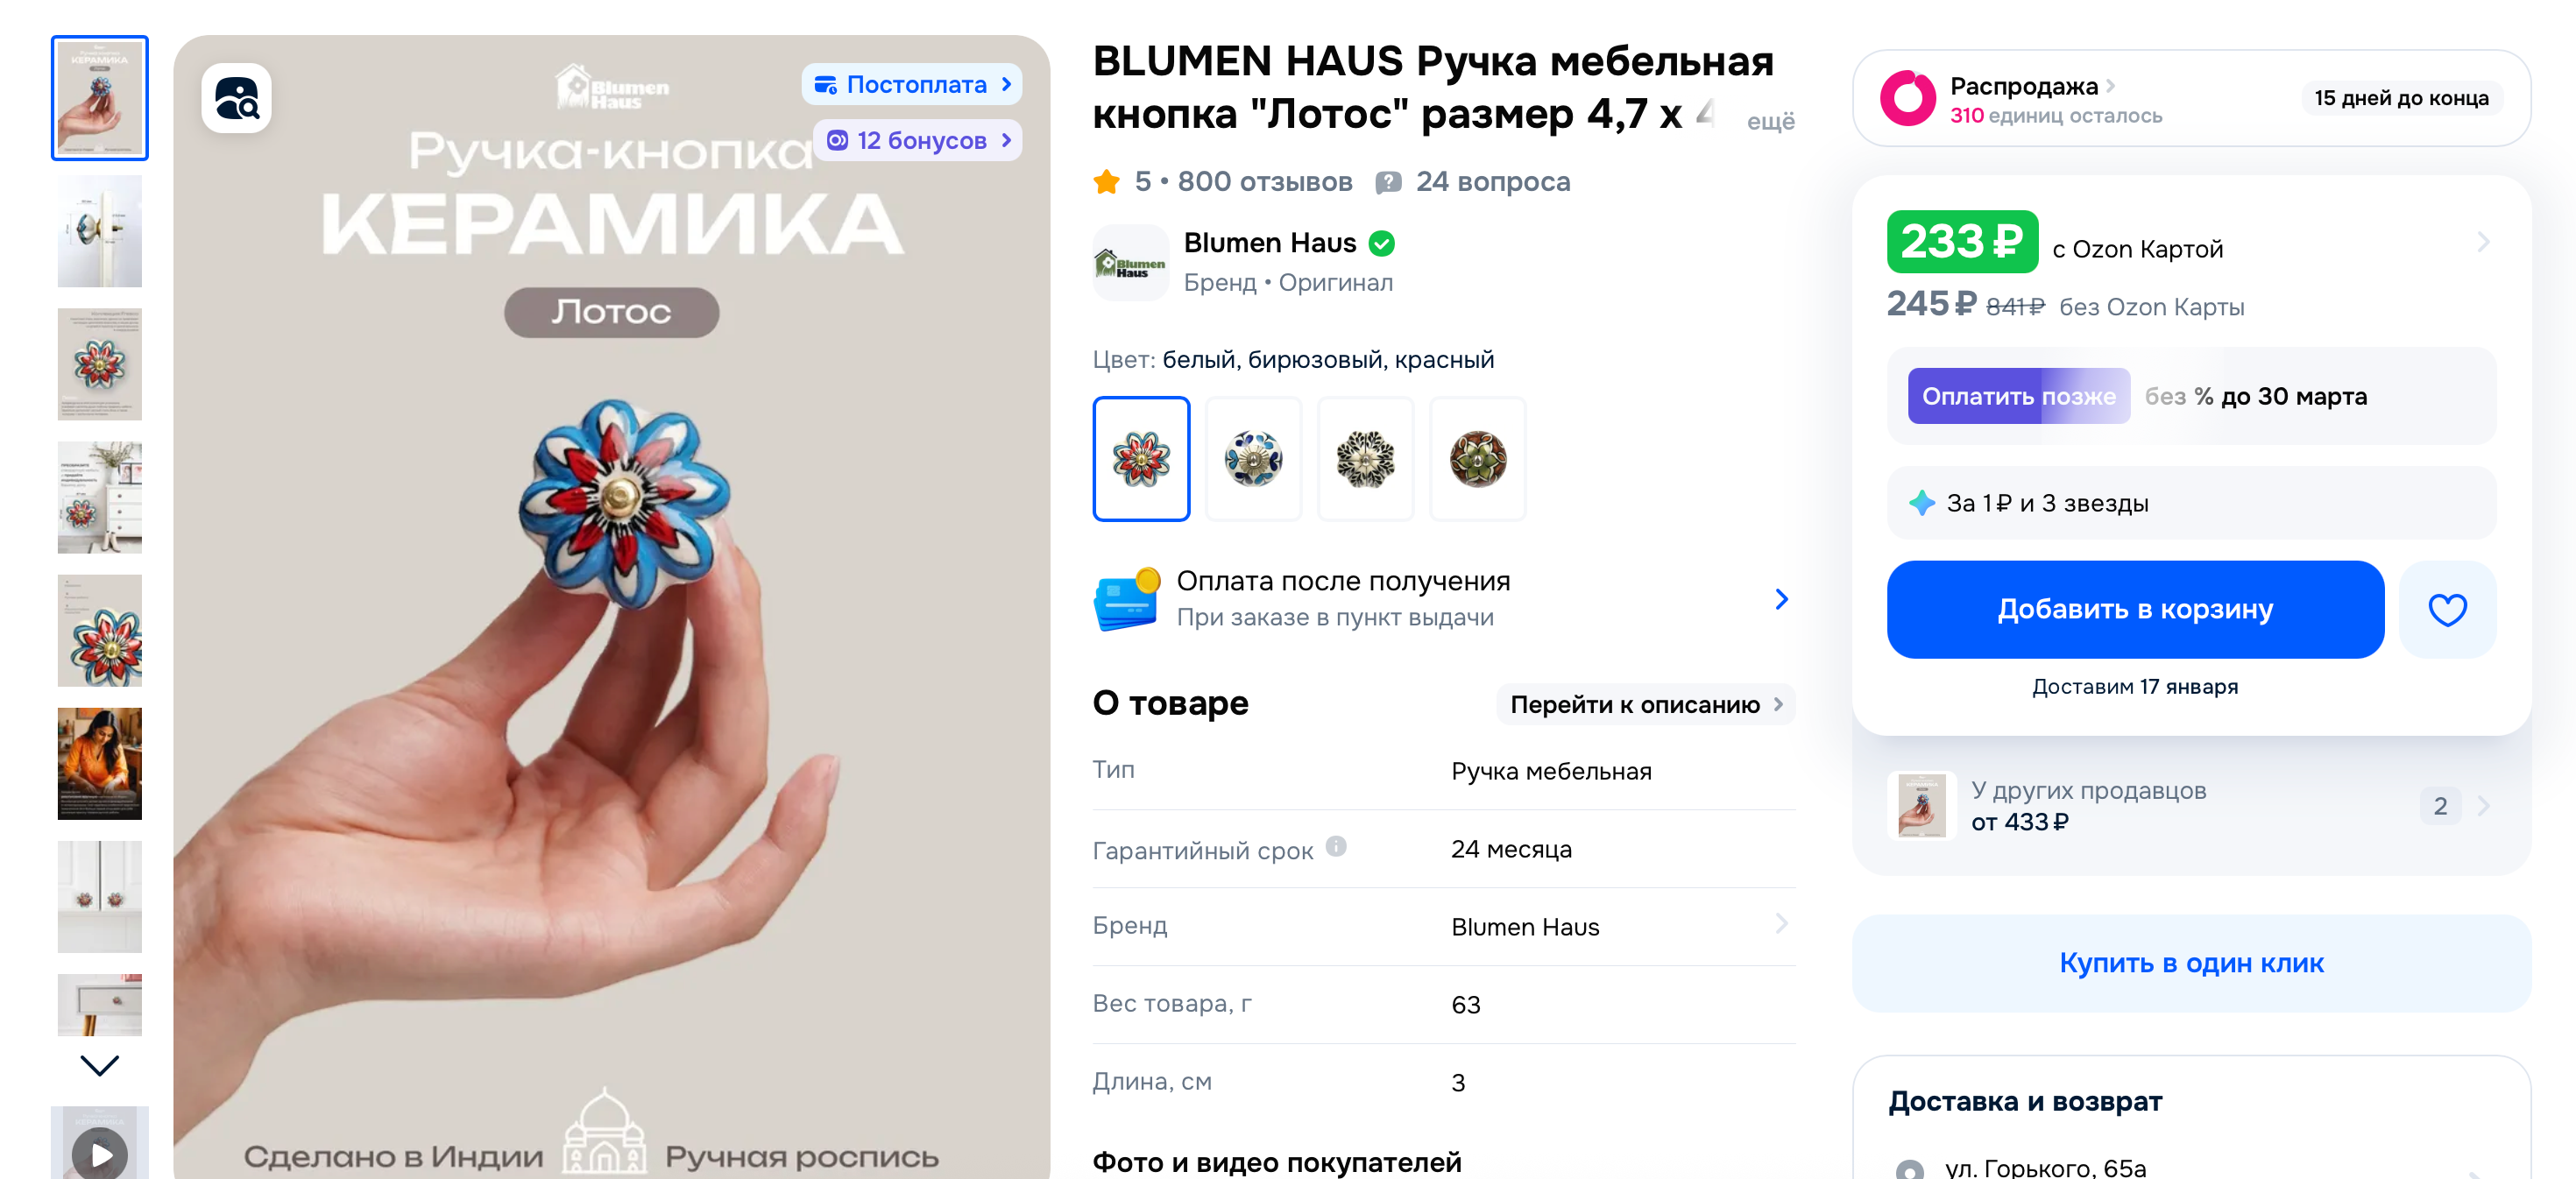Expand the full title via ещё

pyautogui.click(x=1770, y=122)
